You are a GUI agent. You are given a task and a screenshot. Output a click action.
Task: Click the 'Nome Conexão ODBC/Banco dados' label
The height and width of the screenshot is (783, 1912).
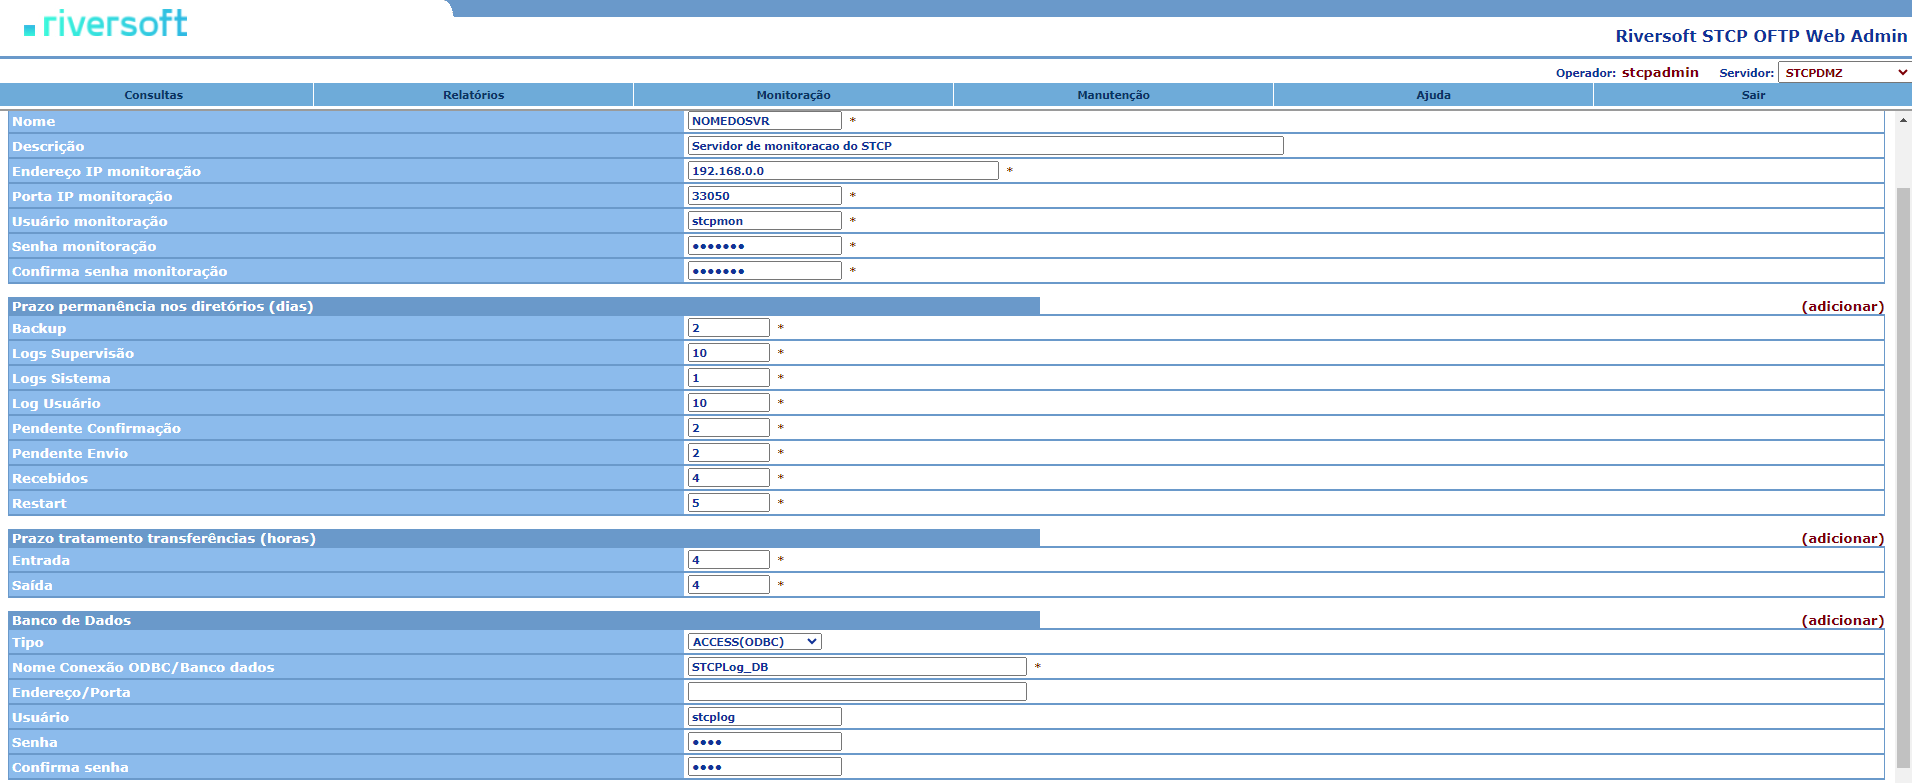point(143,668)
